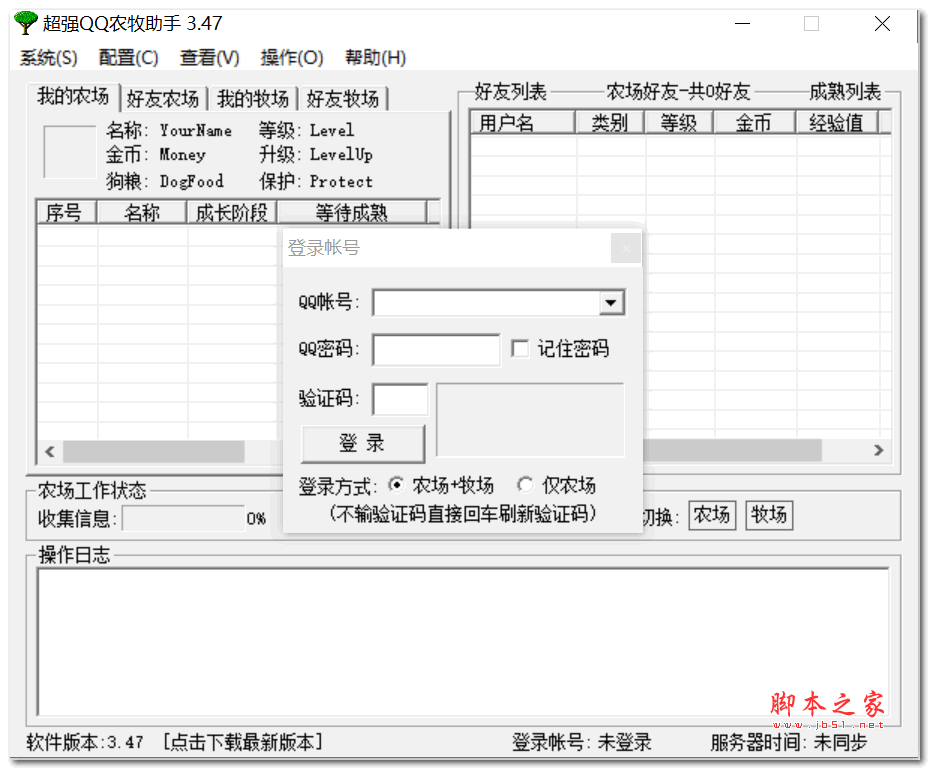Open the 操作 menu
The image size is (931, 771).
[291, 57]
